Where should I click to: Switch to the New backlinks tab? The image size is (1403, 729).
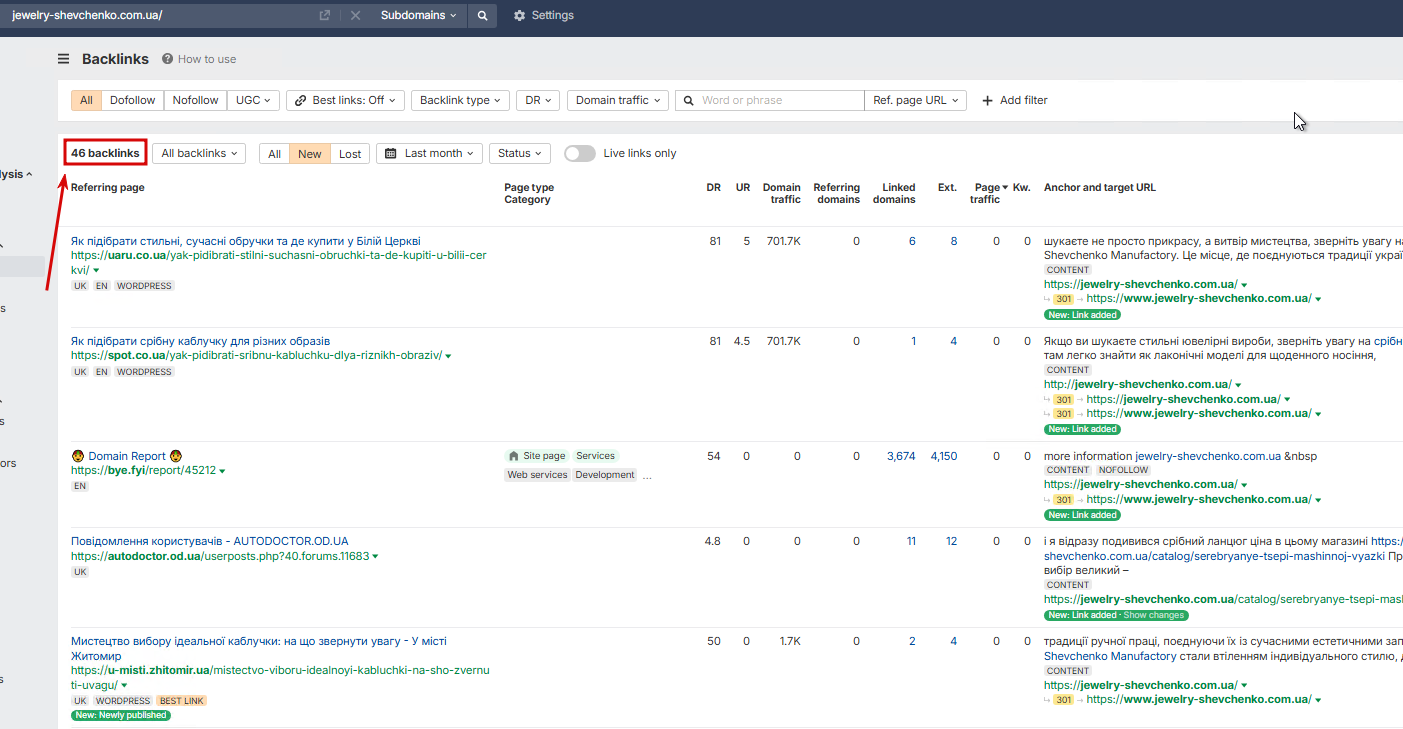point(310,154)
